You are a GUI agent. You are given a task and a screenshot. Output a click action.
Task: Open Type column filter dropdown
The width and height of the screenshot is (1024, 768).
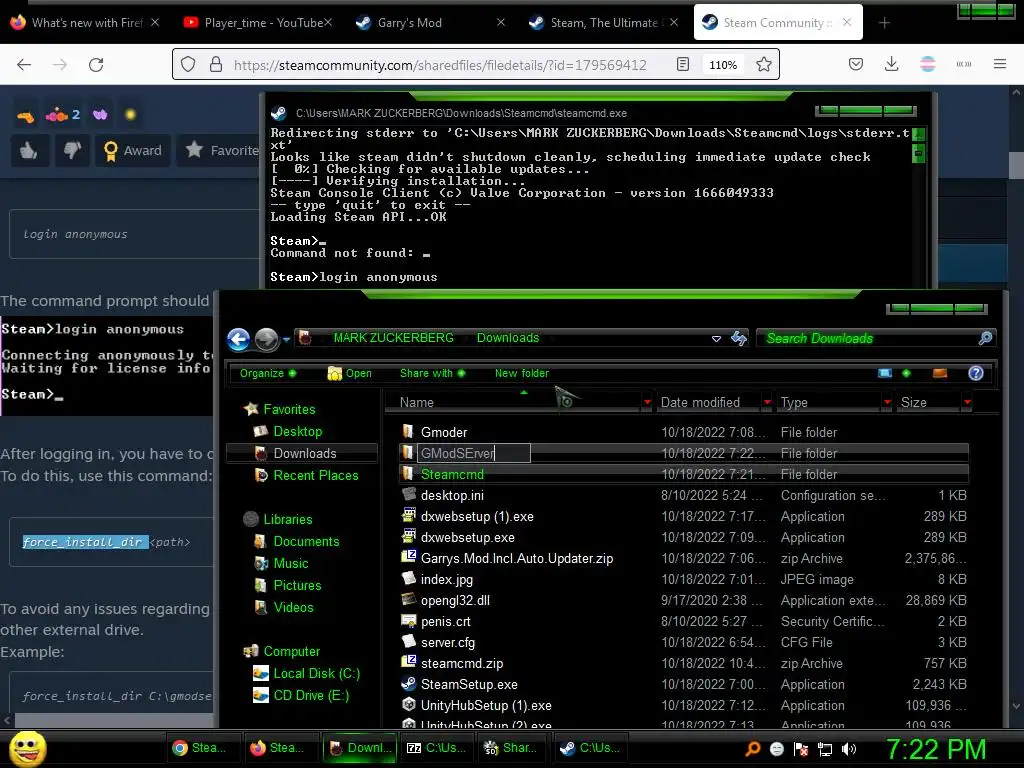click(x=887, y=402)
